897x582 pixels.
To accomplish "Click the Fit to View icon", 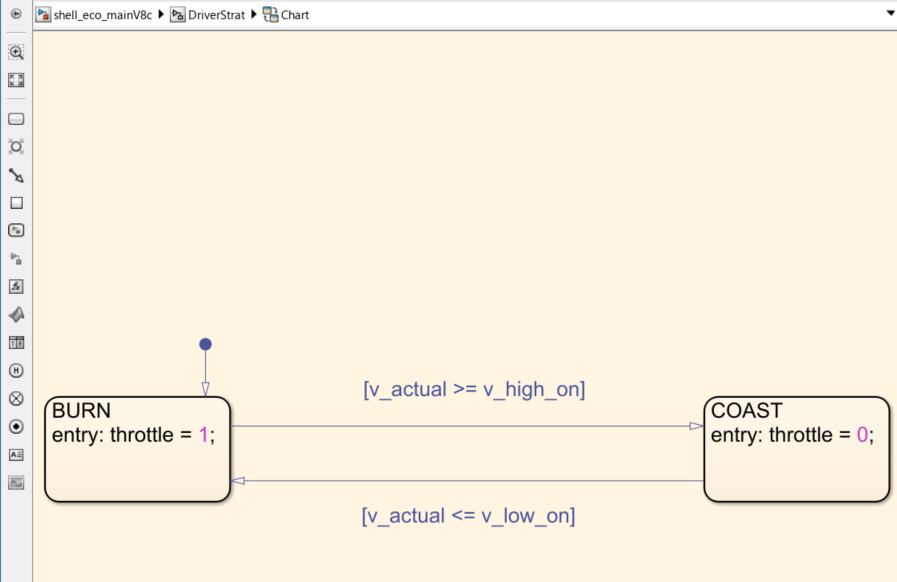I will pos(16,80).
